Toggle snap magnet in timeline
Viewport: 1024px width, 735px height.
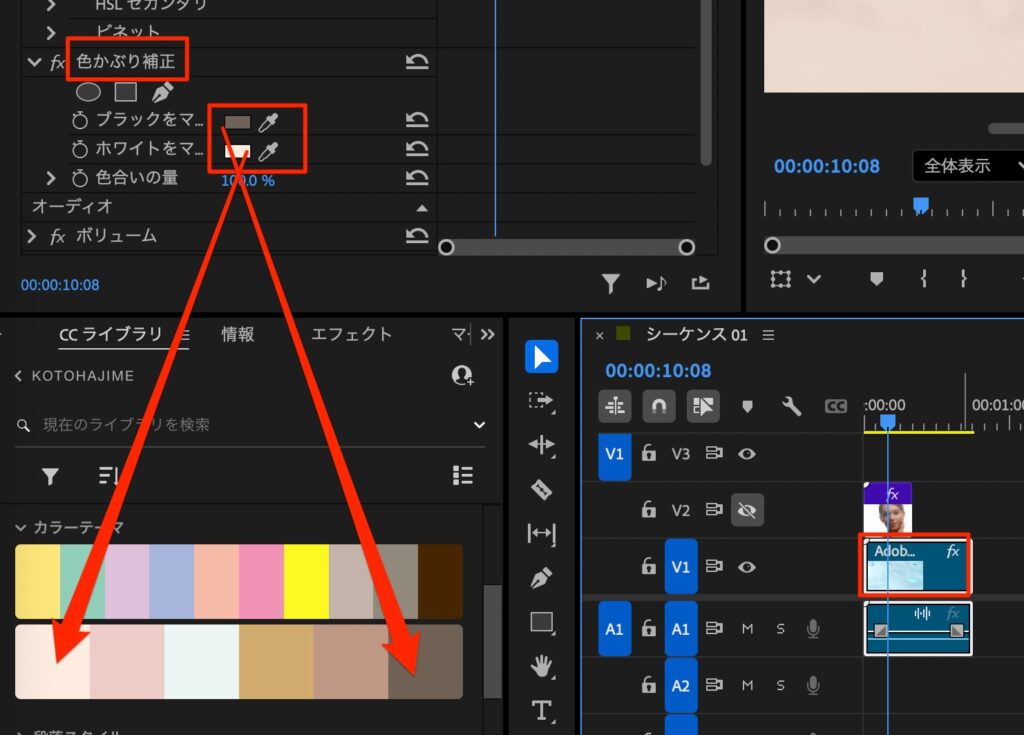(x=659, y=406)
